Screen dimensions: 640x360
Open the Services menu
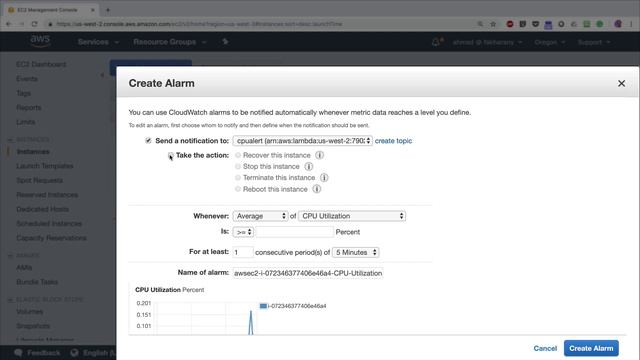tap(98, 42)
